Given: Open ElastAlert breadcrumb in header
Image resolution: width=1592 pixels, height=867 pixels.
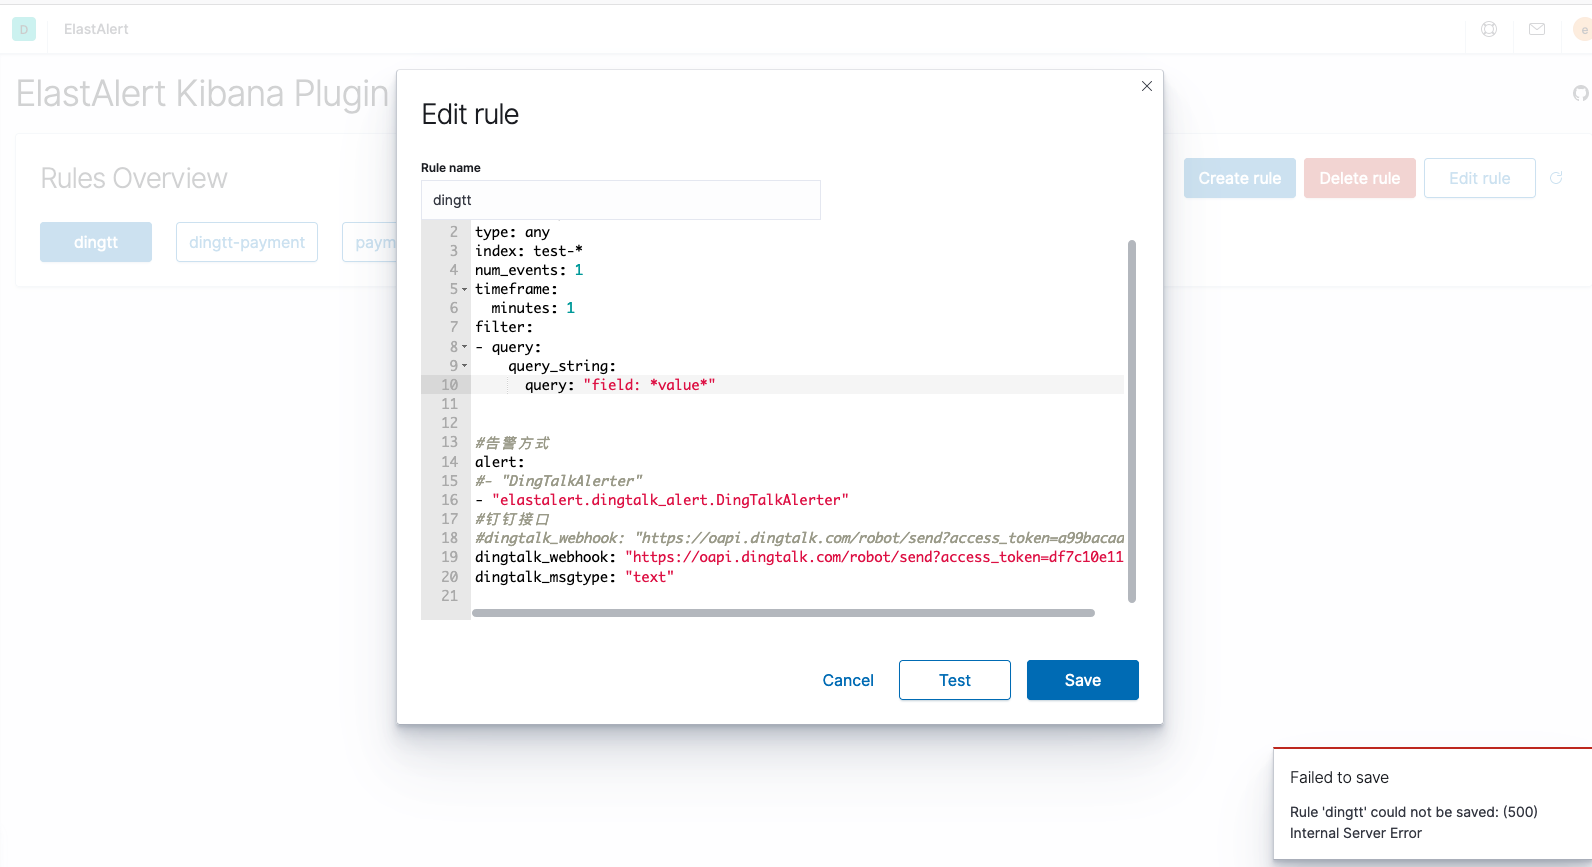Looking at the screenshot, I should click(96, 29).
